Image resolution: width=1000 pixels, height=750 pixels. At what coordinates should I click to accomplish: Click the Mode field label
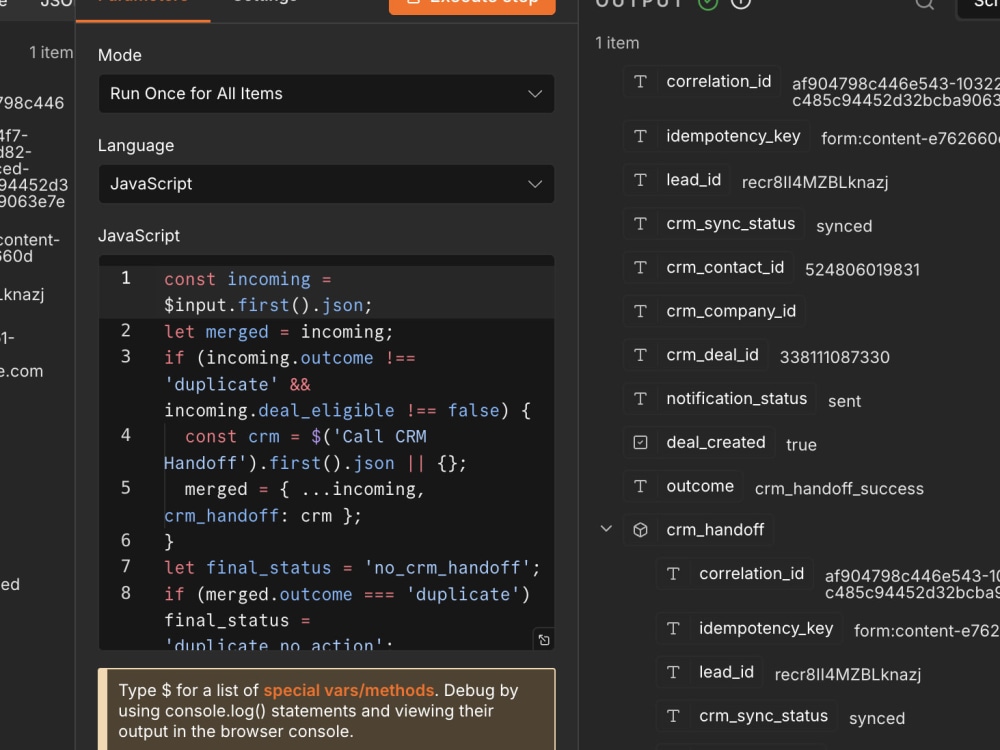pos(120,55)
